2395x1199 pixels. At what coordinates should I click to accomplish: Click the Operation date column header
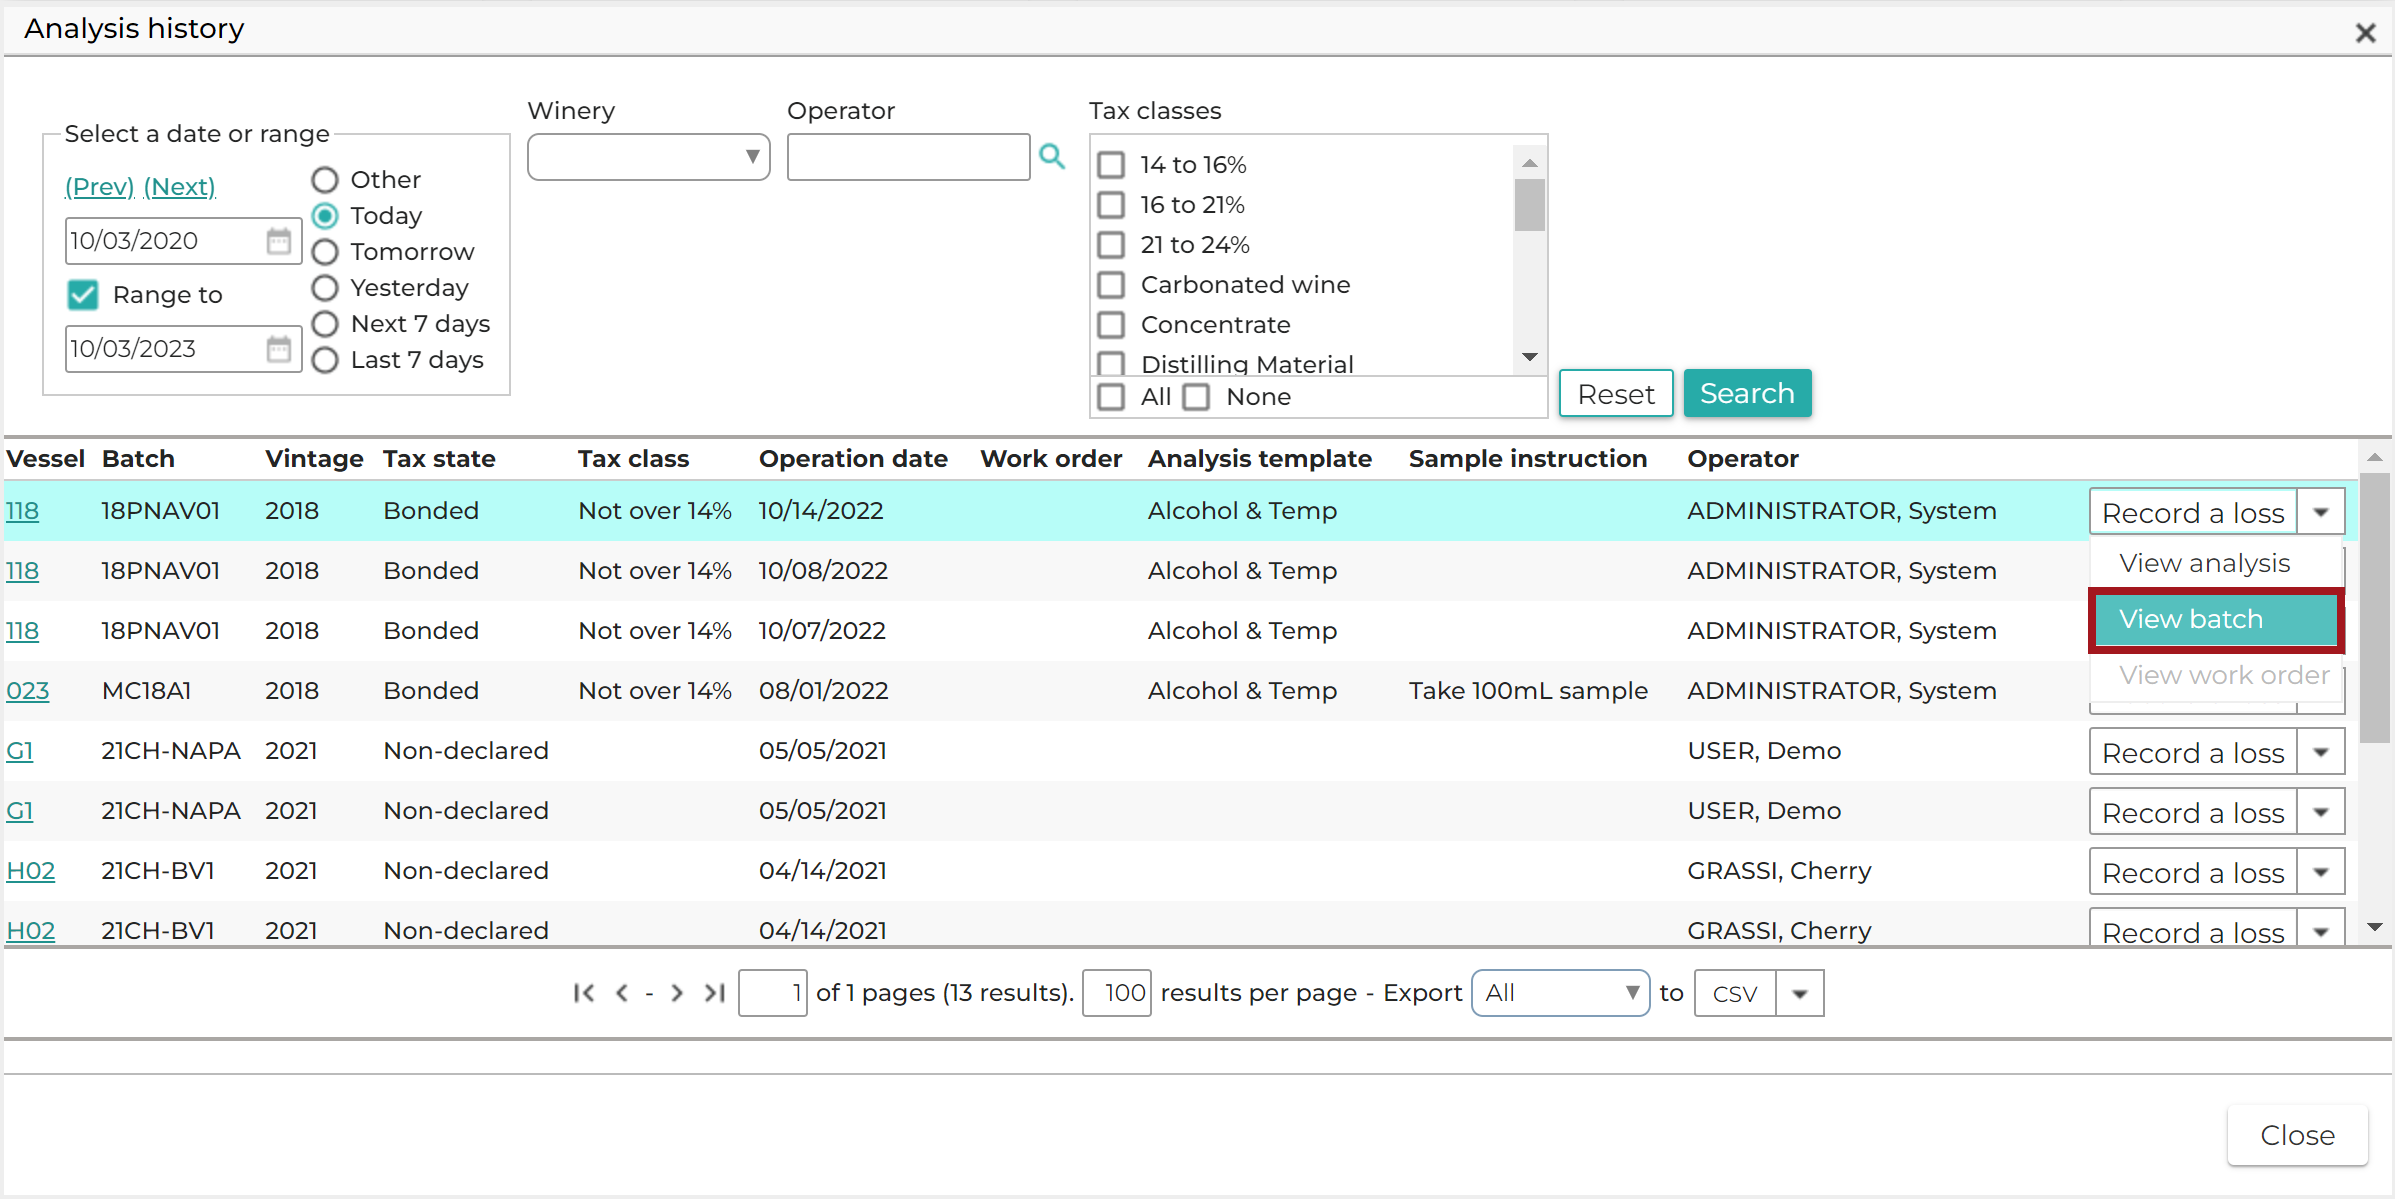coord(853,459)
